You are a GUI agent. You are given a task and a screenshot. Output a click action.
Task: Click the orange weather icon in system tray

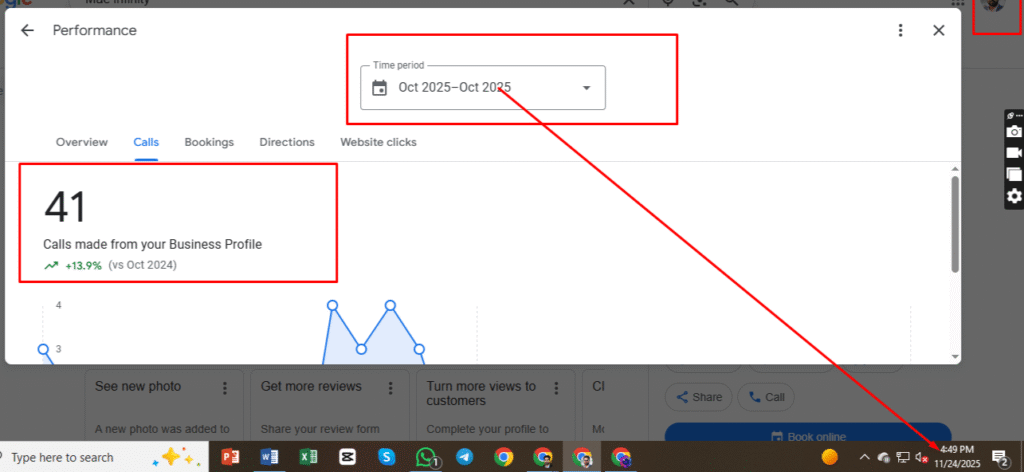[x=829, y=456]
